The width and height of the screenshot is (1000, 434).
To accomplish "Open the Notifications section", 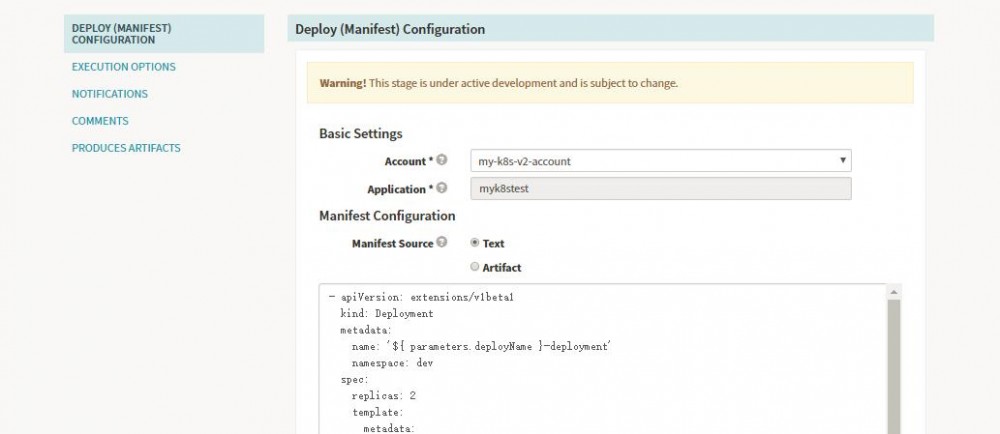I will point(109,94).
